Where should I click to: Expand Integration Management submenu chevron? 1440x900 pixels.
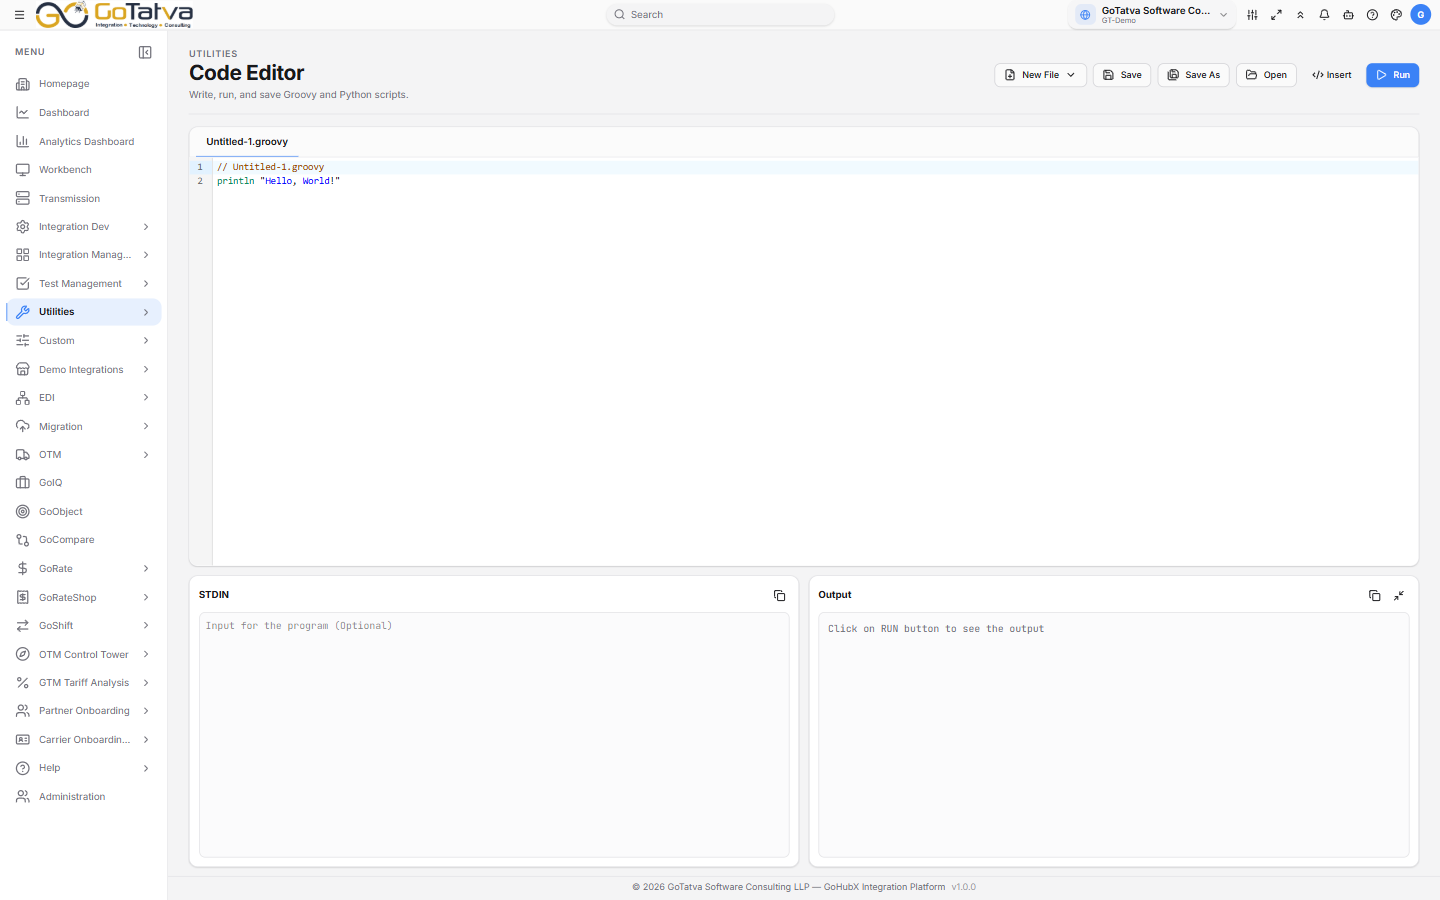(146, 255)
